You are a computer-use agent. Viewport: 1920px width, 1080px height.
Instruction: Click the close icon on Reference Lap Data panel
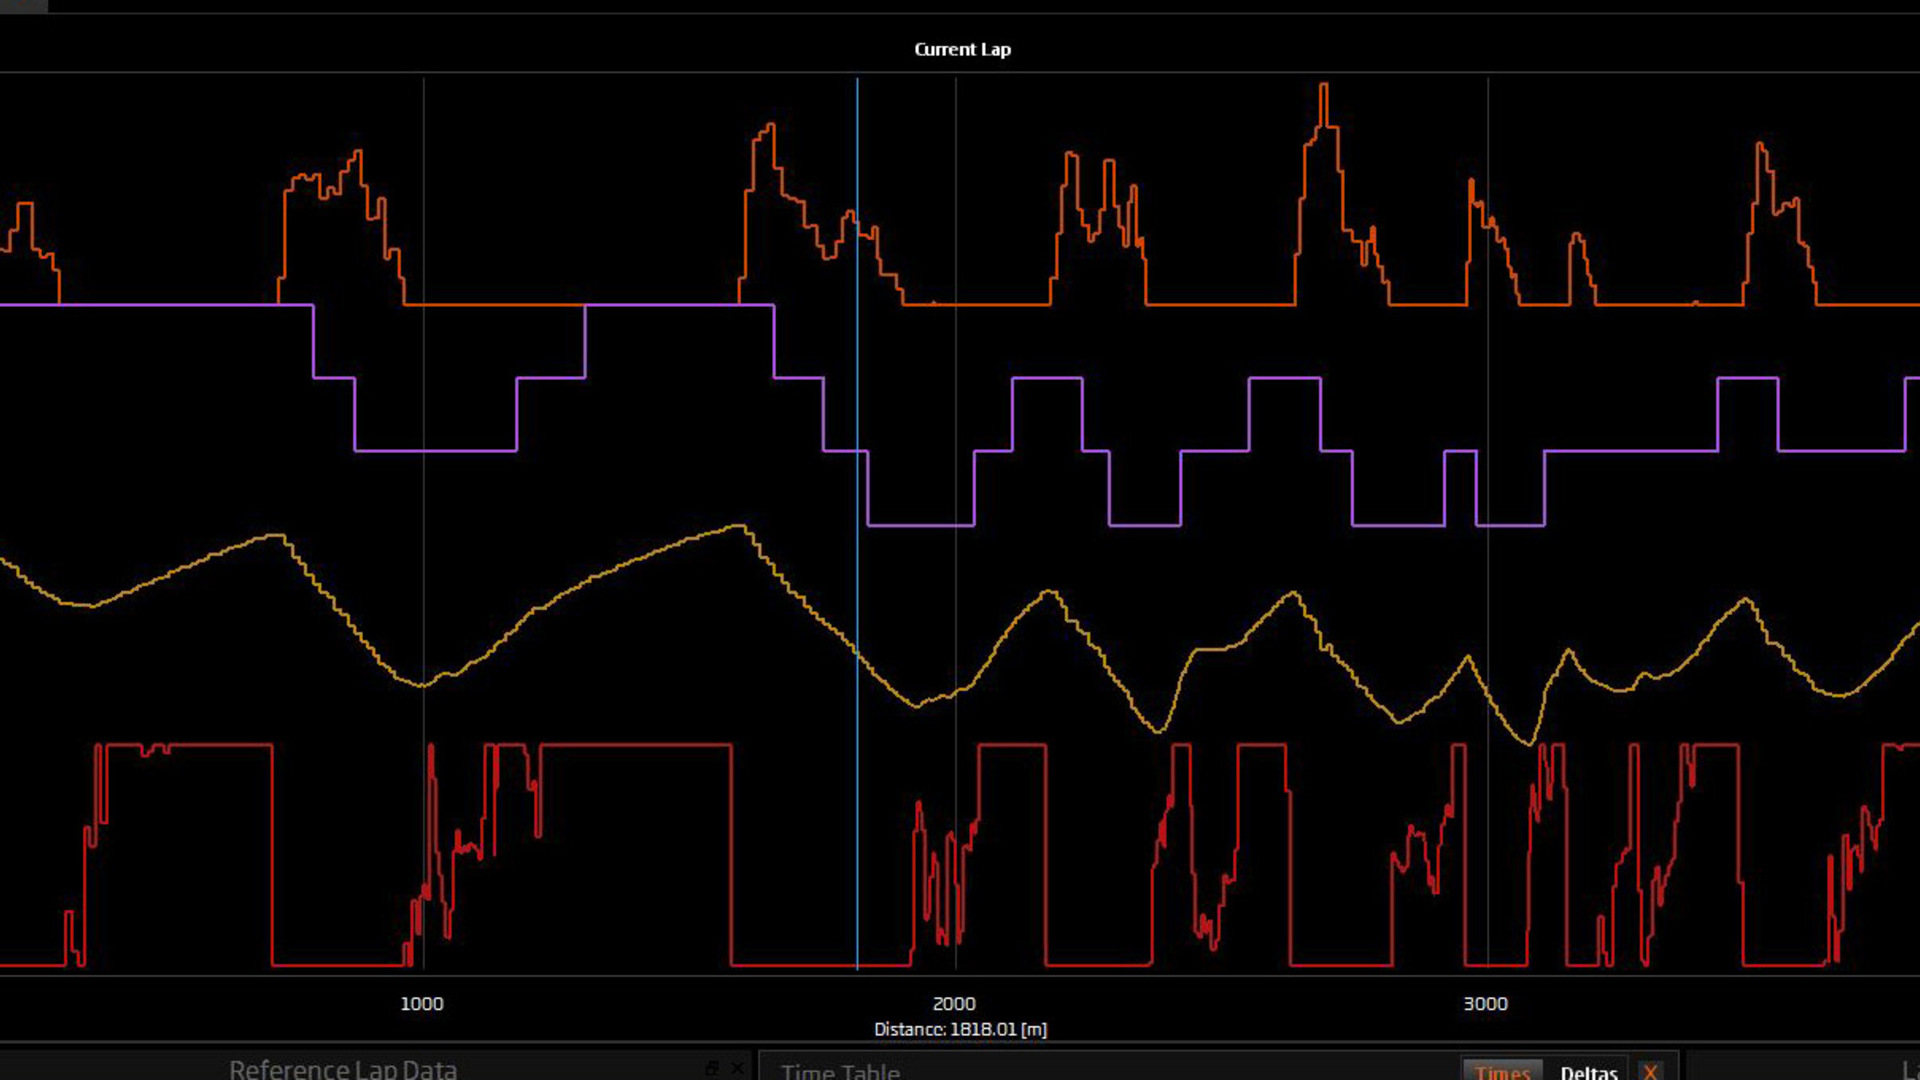[737, 1067]
